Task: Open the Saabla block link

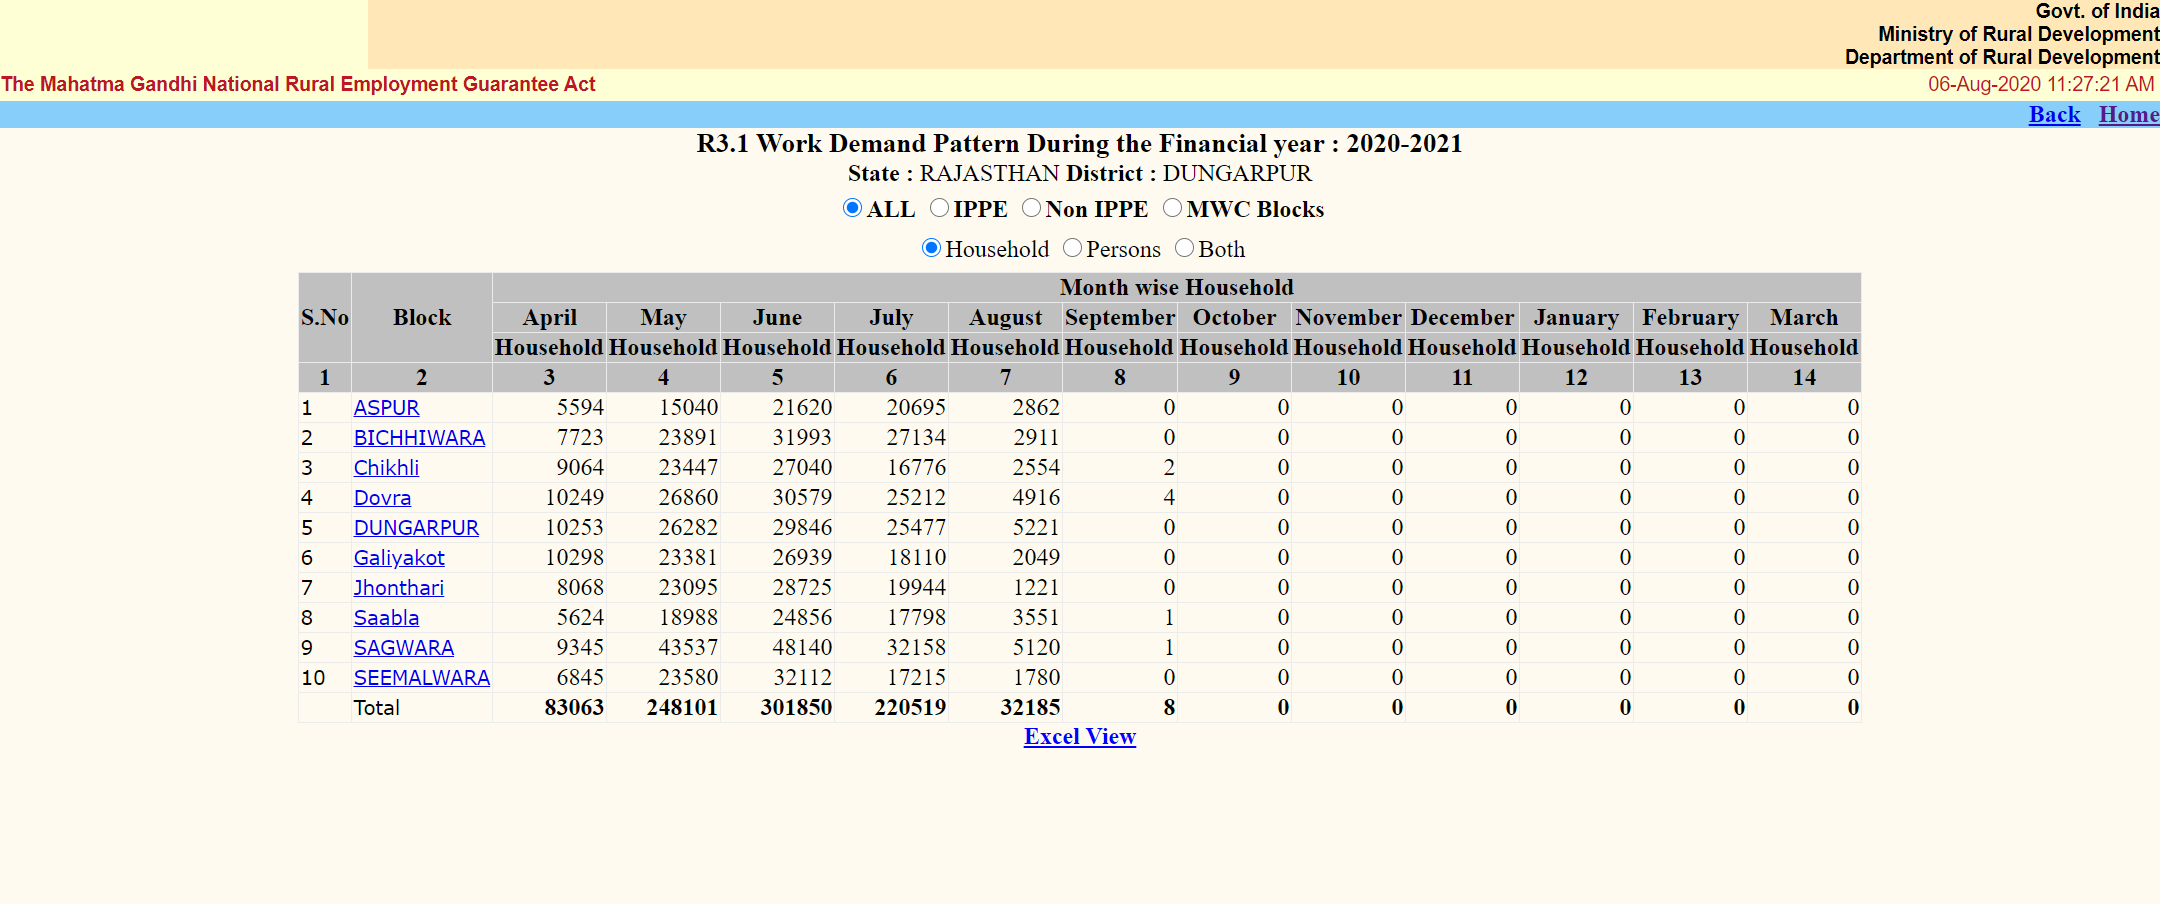Action: click(386, 618)
